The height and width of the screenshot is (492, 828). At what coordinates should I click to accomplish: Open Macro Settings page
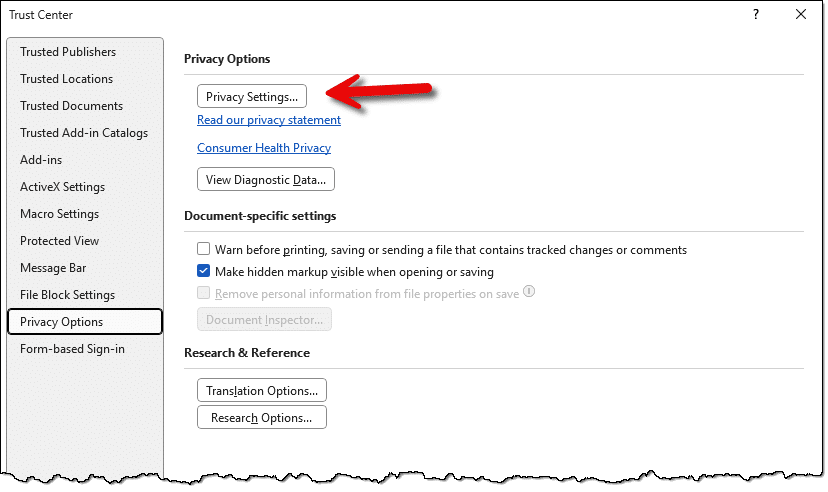(x=59, y=214)
